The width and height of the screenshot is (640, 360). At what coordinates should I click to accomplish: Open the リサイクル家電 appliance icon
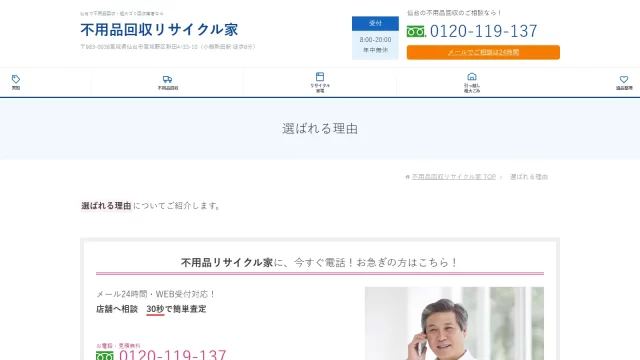(x=320, y=77)
